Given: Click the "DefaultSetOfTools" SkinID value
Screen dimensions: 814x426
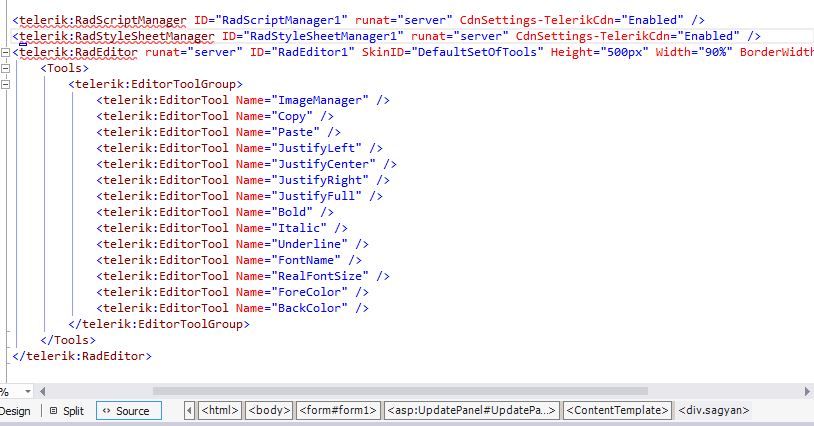Looking at the screenshot, I should (477, 52).
